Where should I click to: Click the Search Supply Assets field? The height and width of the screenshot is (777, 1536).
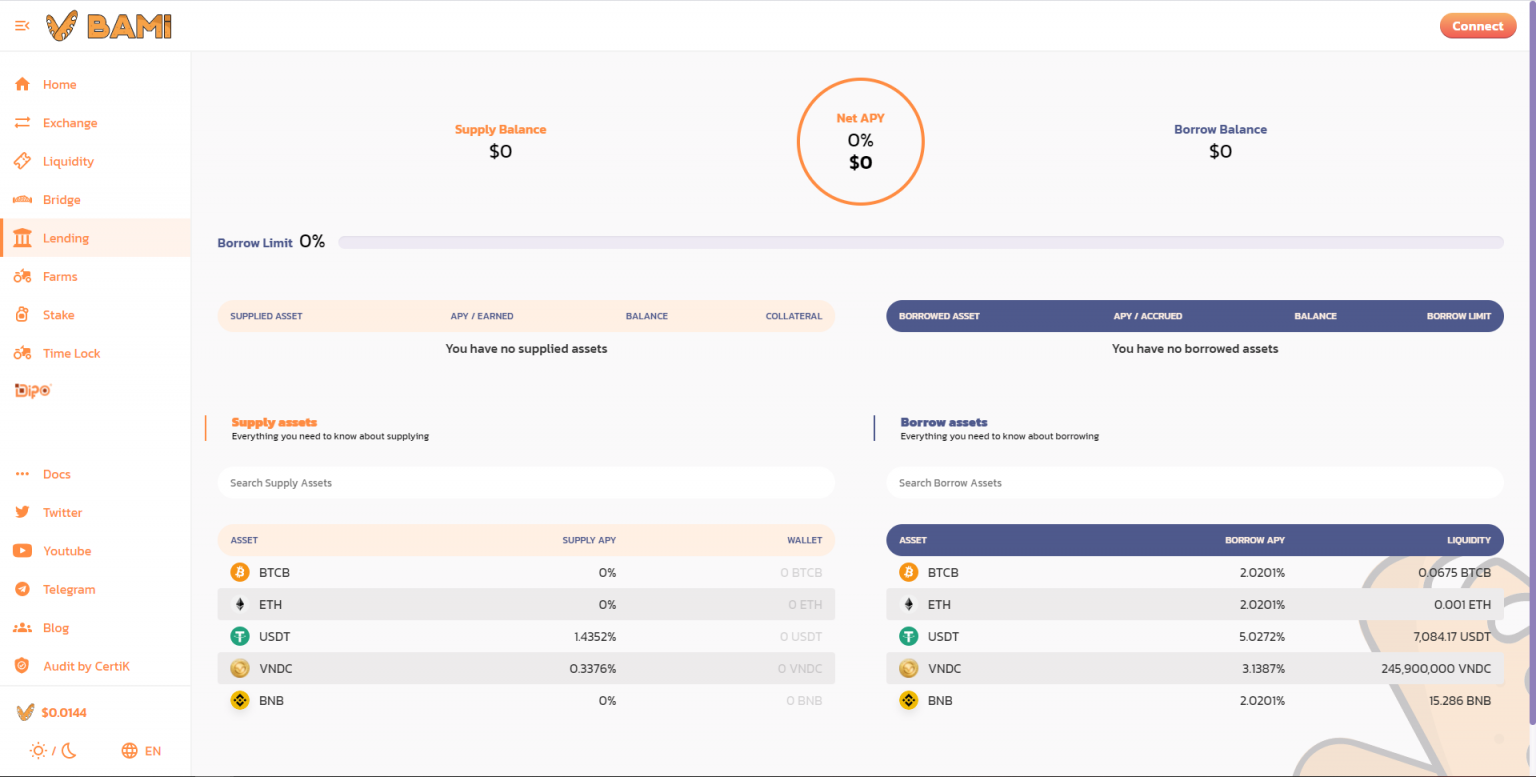pos(526,482)
